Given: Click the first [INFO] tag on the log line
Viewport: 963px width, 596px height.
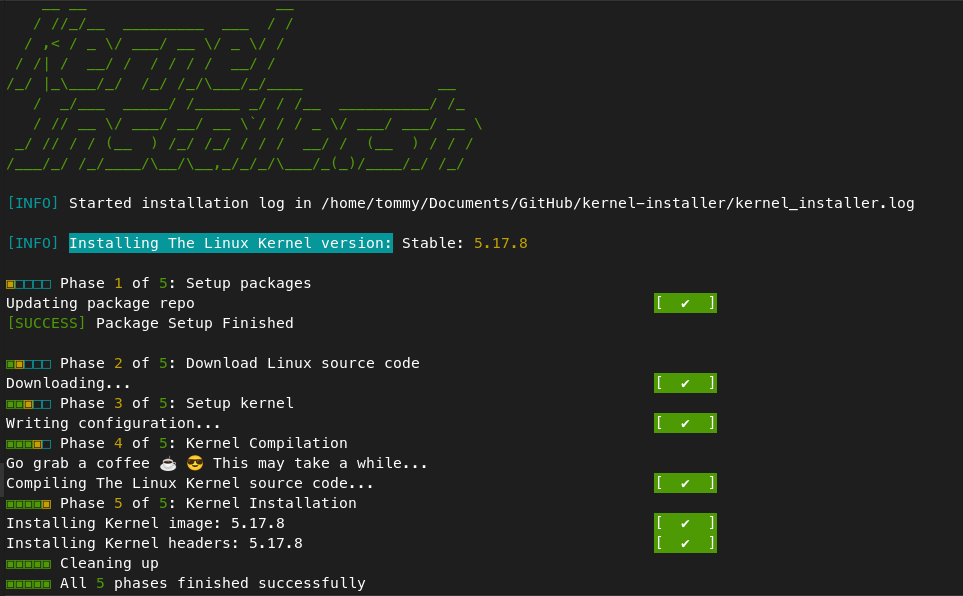Looking at the screenshot, I should 33,203.
